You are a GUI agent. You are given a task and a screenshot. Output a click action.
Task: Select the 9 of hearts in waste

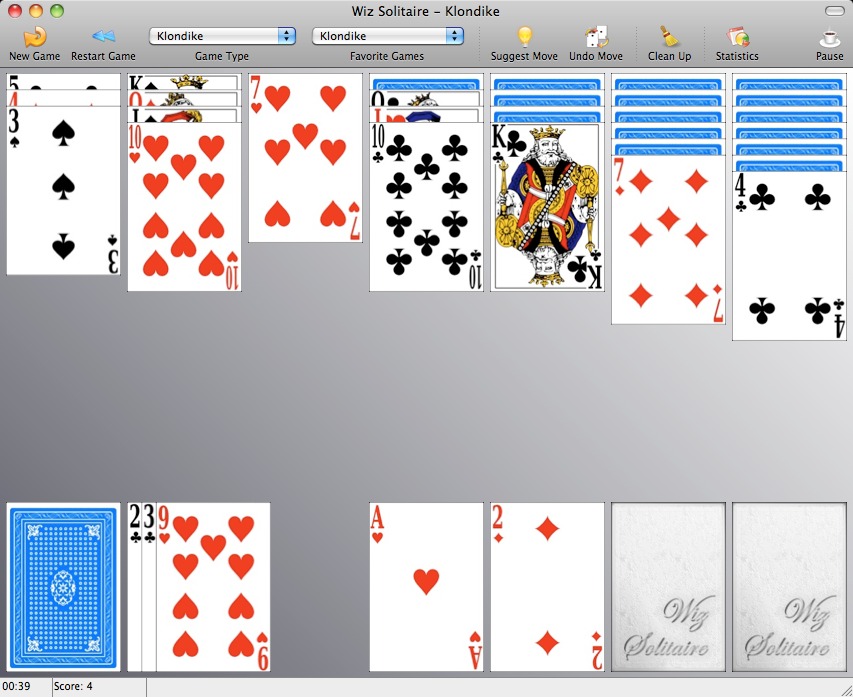coord(213,587)
